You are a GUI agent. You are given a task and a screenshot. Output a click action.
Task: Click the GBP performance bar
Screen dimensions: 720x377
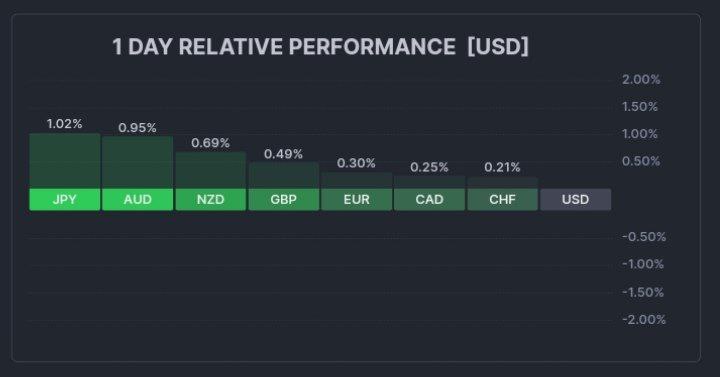click(284, 175)
